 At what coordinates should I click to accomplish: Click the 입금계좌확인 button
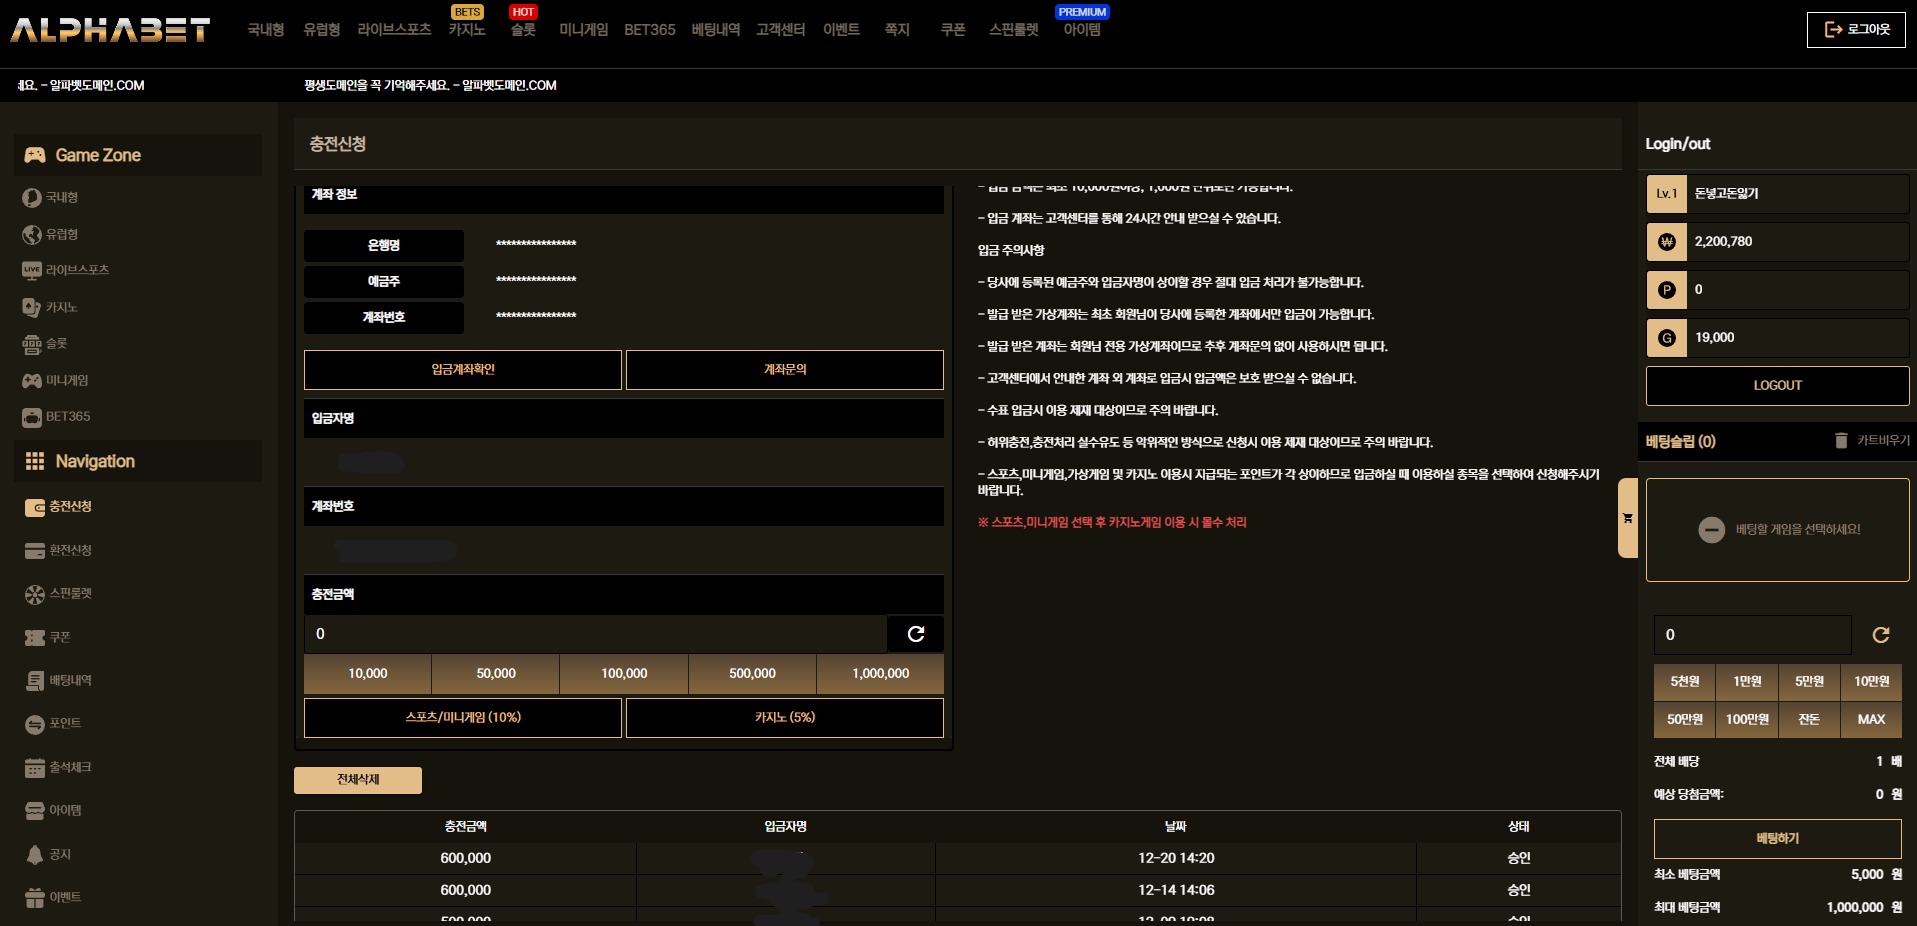(462, 370)
